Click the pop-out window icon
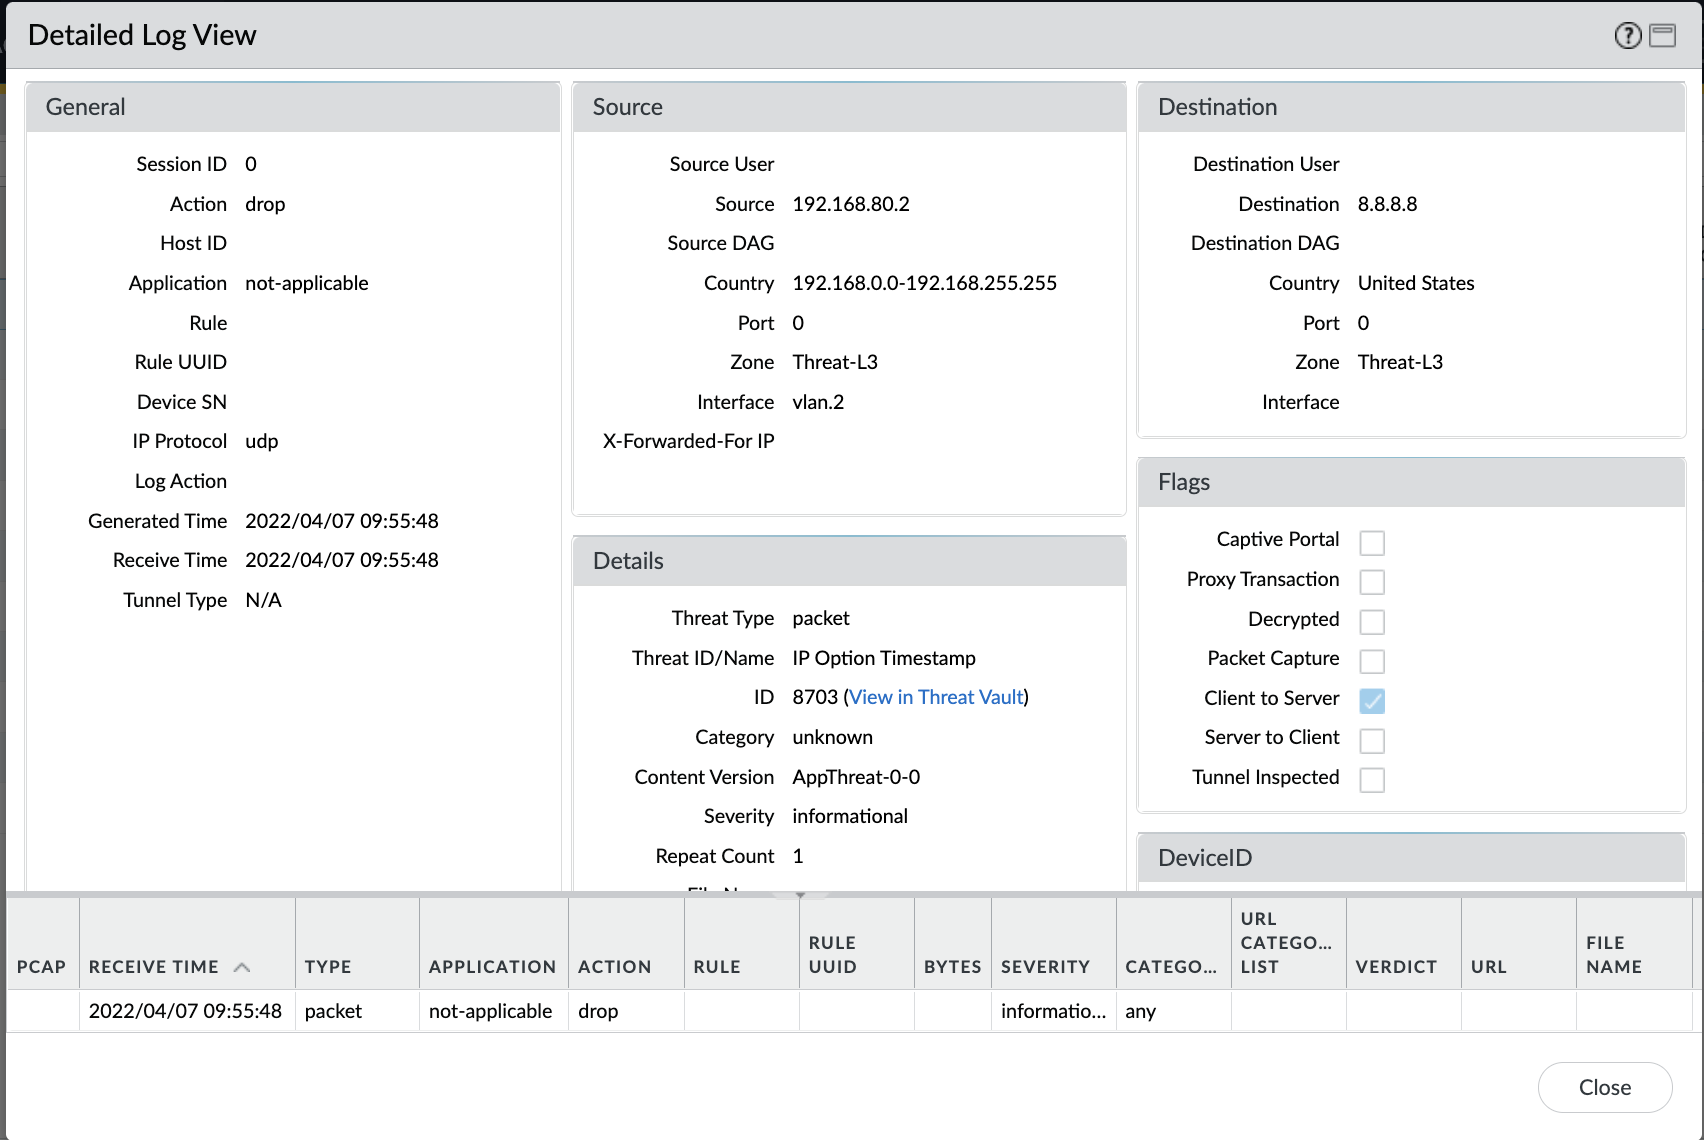 point(1663,36)
